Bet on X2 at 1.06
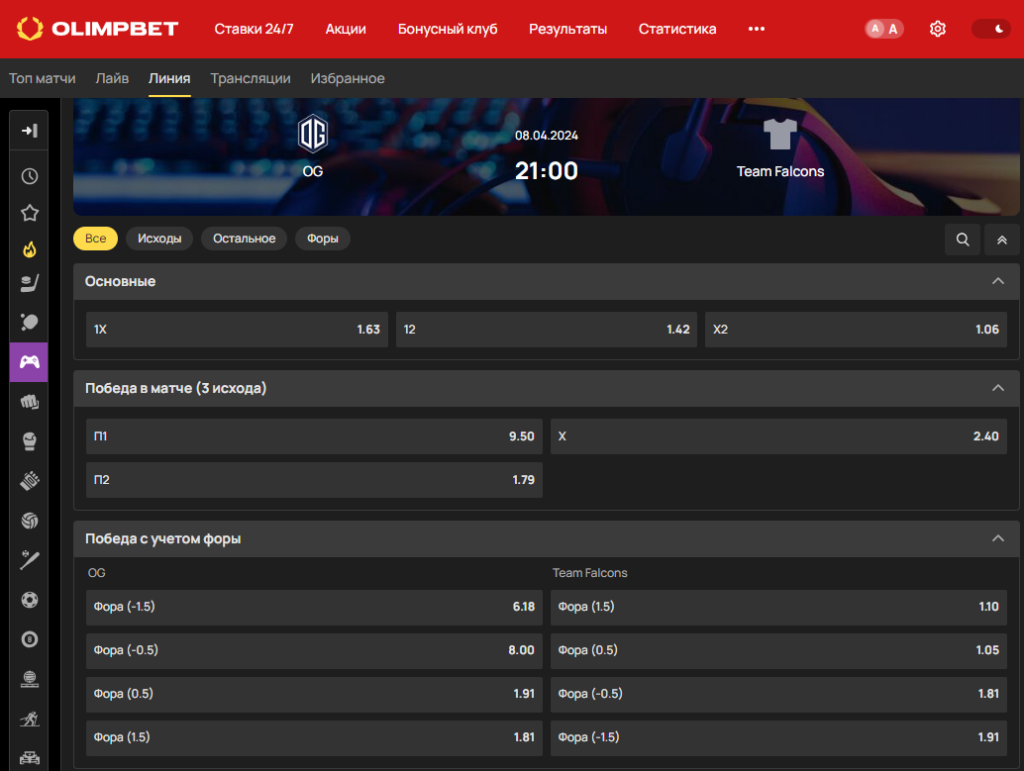The height and width of the screenshot is (771, 1024). (856, 330)
